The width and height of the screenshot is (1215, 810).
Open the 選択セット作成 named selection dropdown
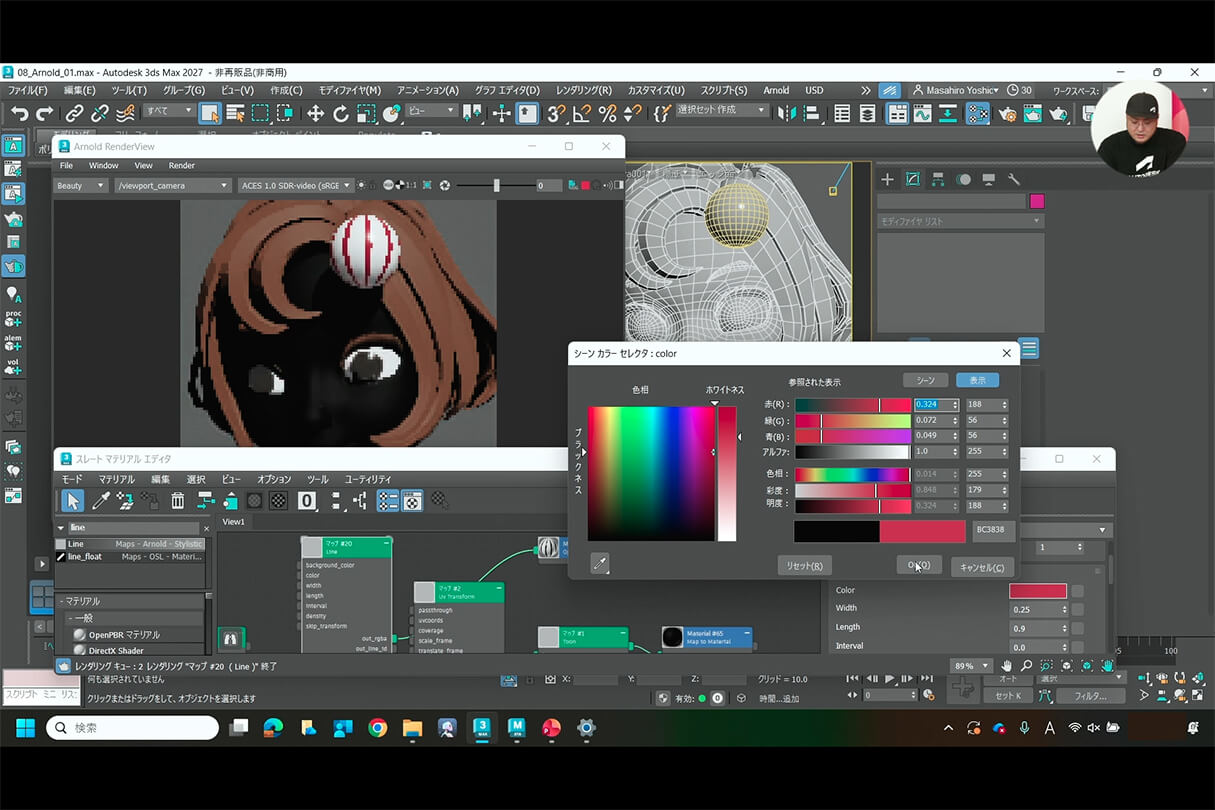(x=721, y=110)
